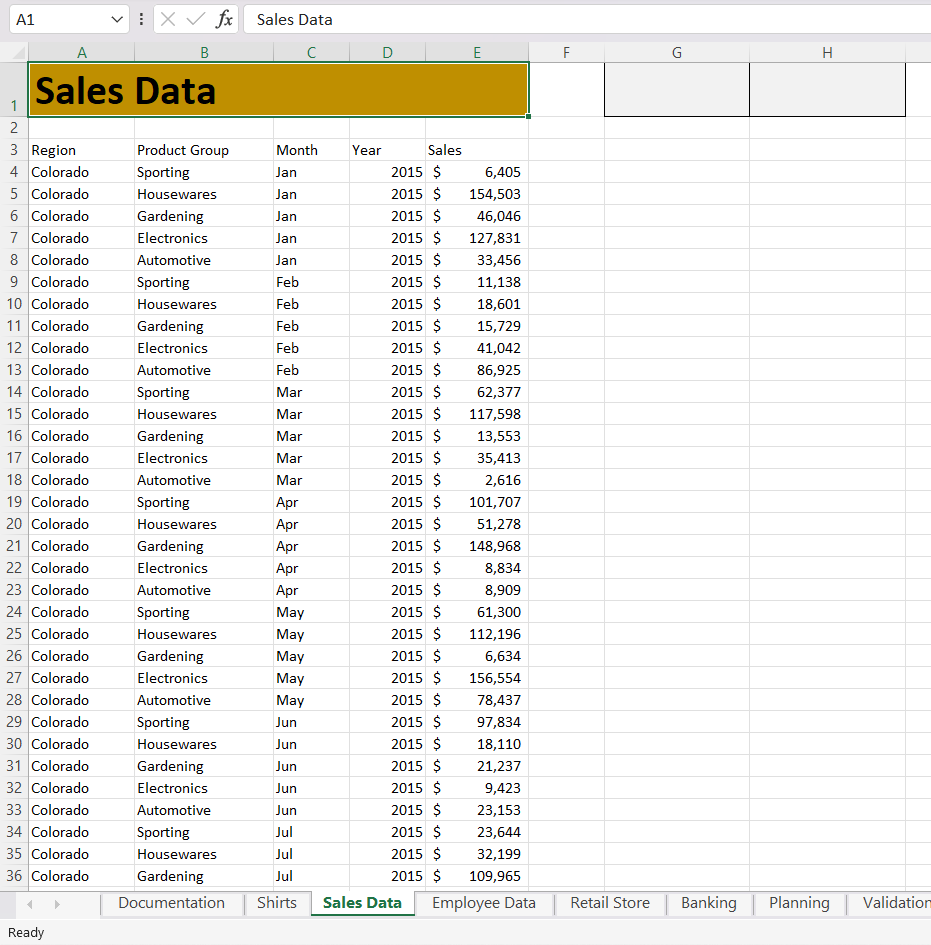Select row 20 header
Image resolution: width=931 pixels, height=945 pixels.
(x=14, y=524)
